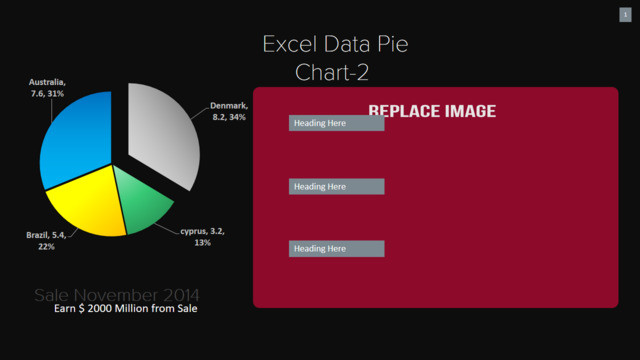Click Earn $ 2000 Million from Sale caption

tap(126, 308)
